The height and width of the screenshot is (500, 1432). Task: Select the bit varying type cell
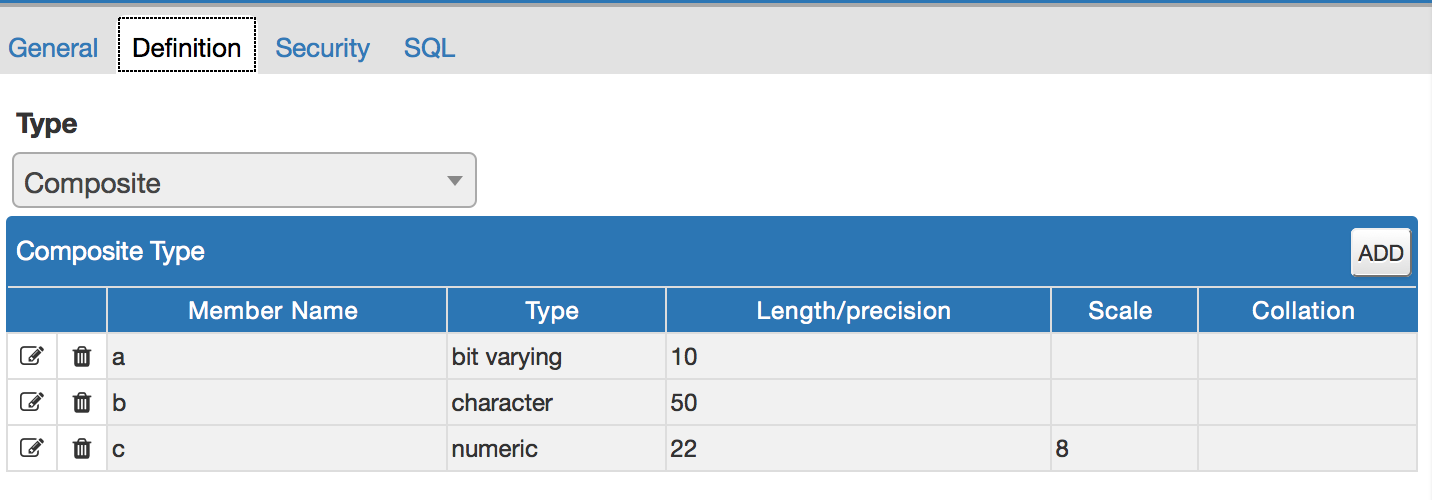click(x=555, y=357)
